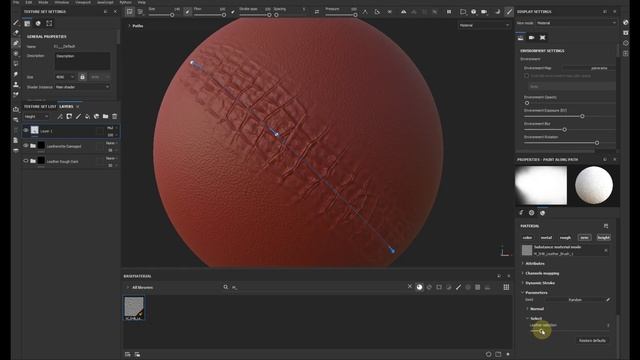The height and width of the screenshot is (360, 640).
Task: Adjust the Environment Rotation slider
Action: click(x=597, y=143)
